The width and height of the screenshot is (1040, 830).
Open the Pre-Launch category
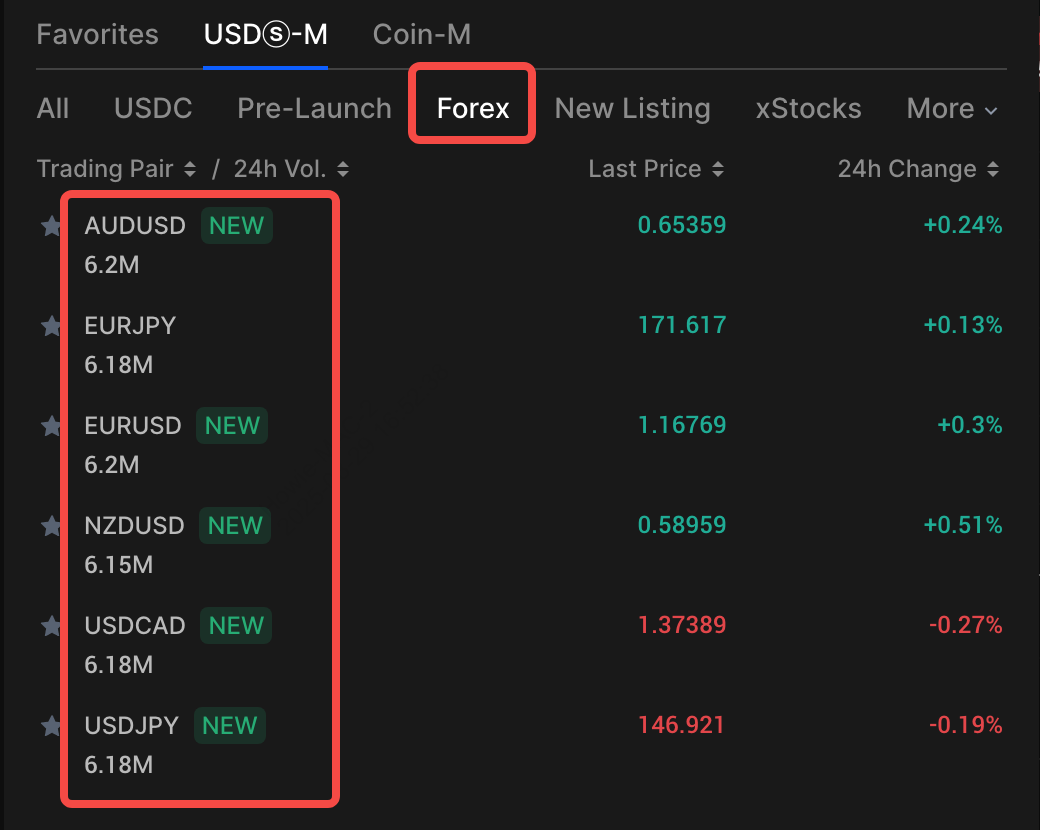[314, 109]
